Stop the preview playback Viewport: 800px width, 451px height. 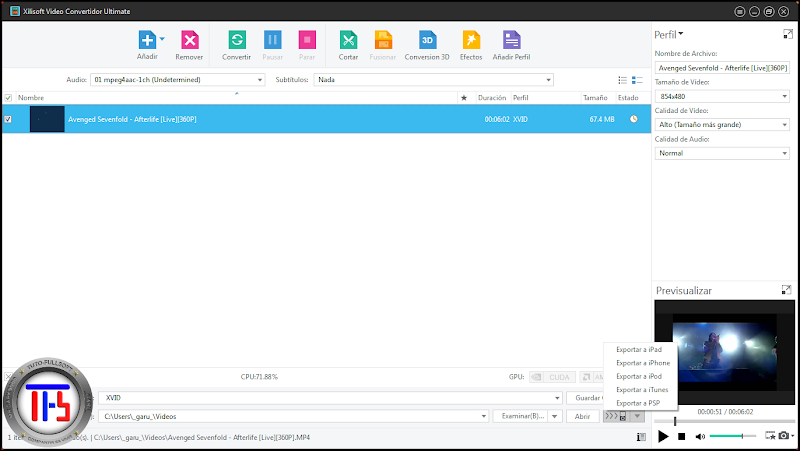coord(681,436)
